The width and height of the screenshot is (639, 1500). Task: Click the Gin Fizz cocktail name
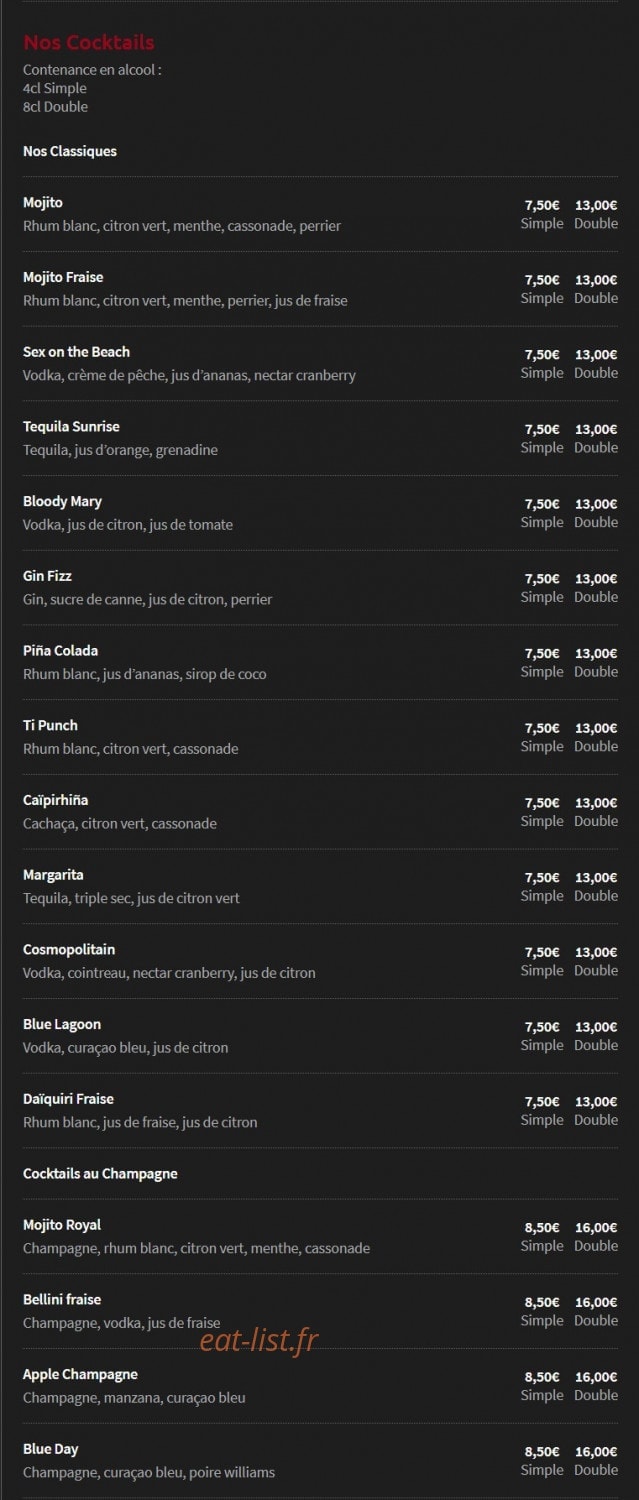tap(47, 576)
